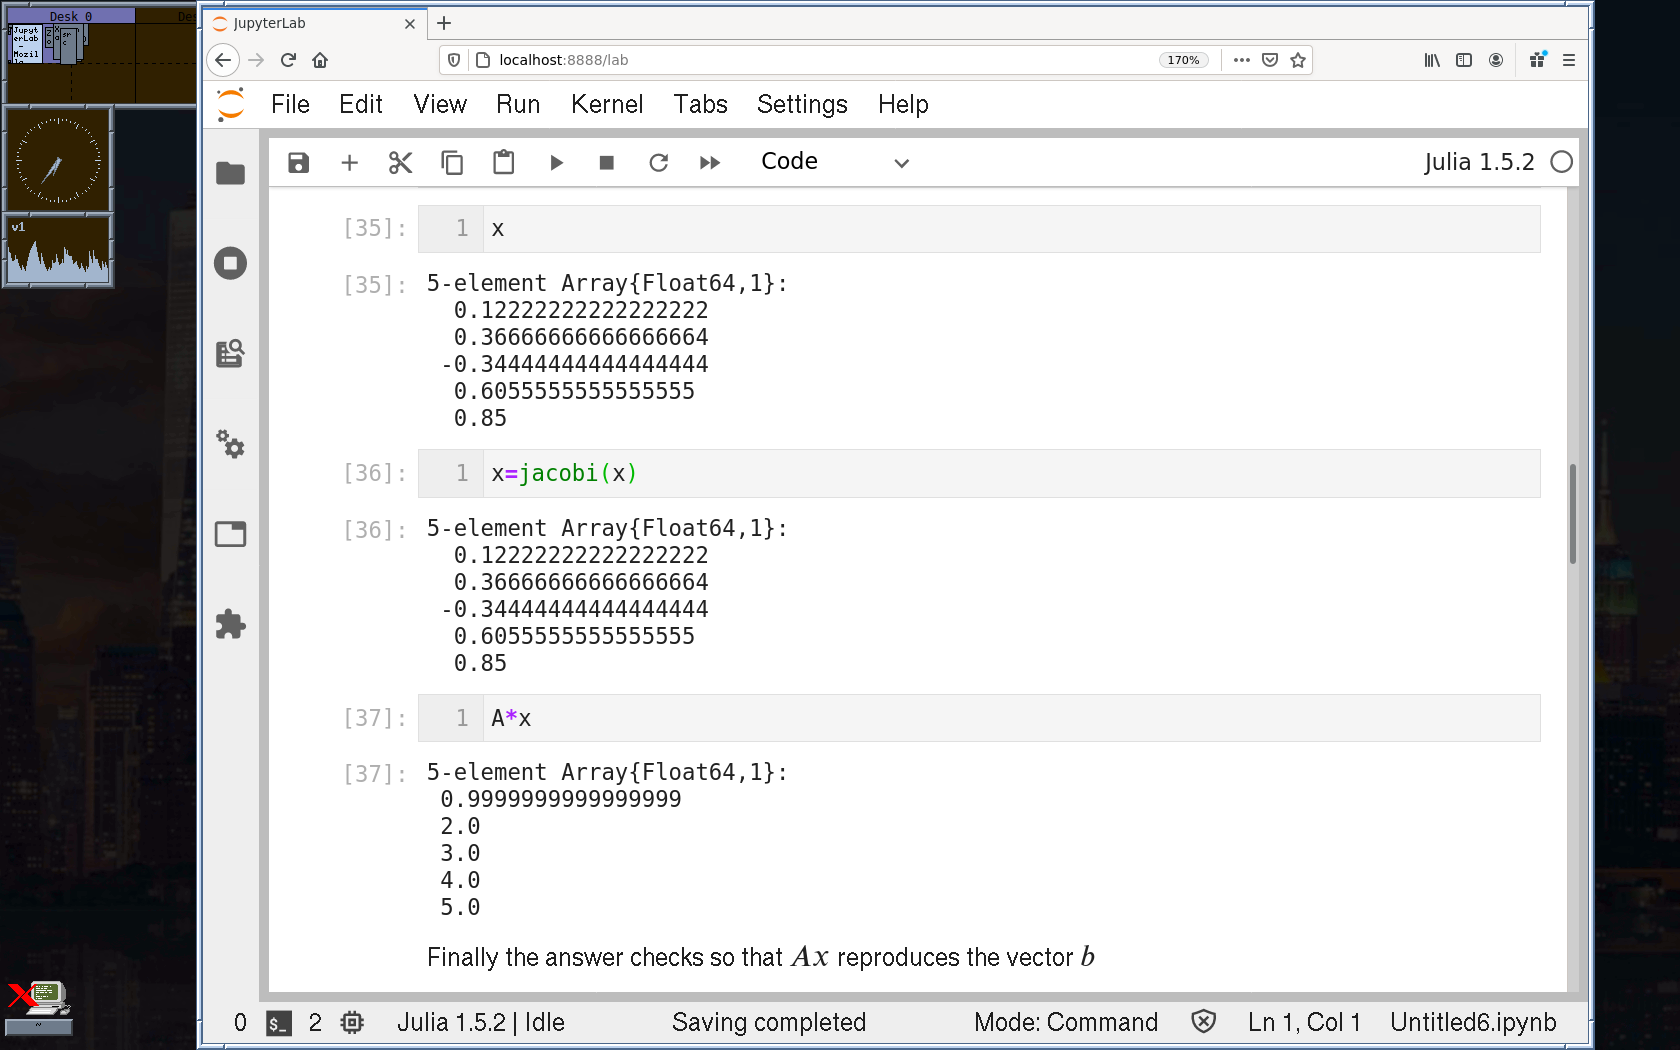Restart the Julia kernel
The image size is (1680, 1050).
pos(658,163)
